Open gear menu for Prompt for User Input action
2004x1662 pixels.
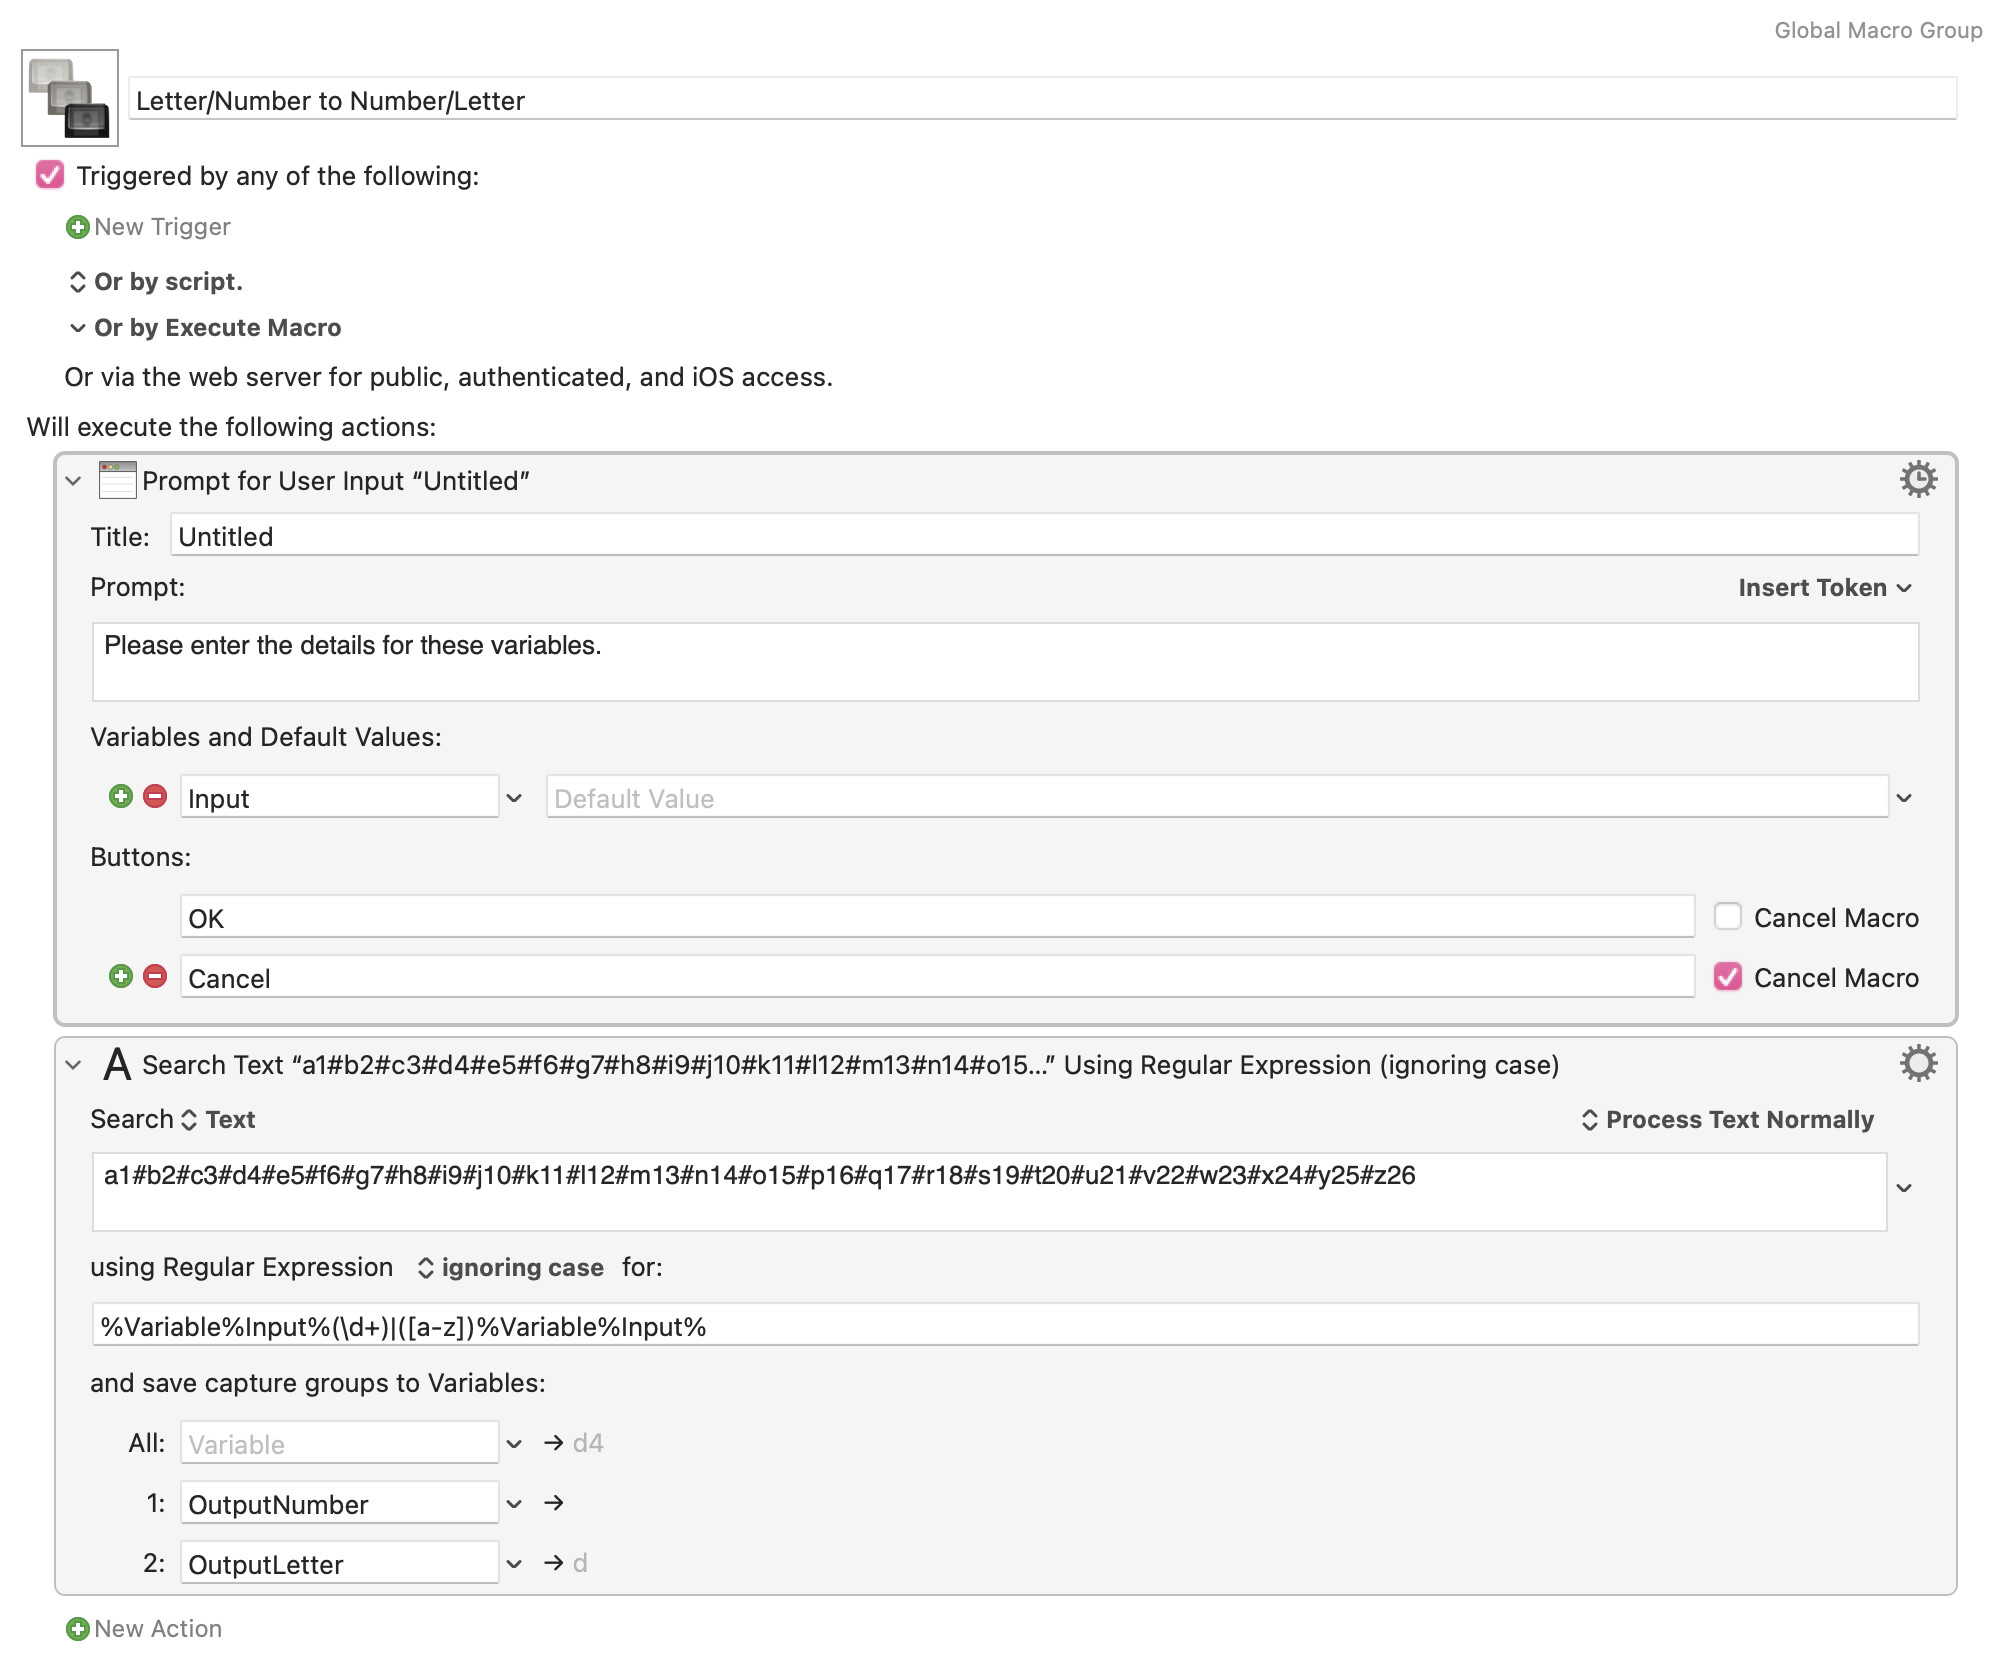click(x=1918, y=479)
